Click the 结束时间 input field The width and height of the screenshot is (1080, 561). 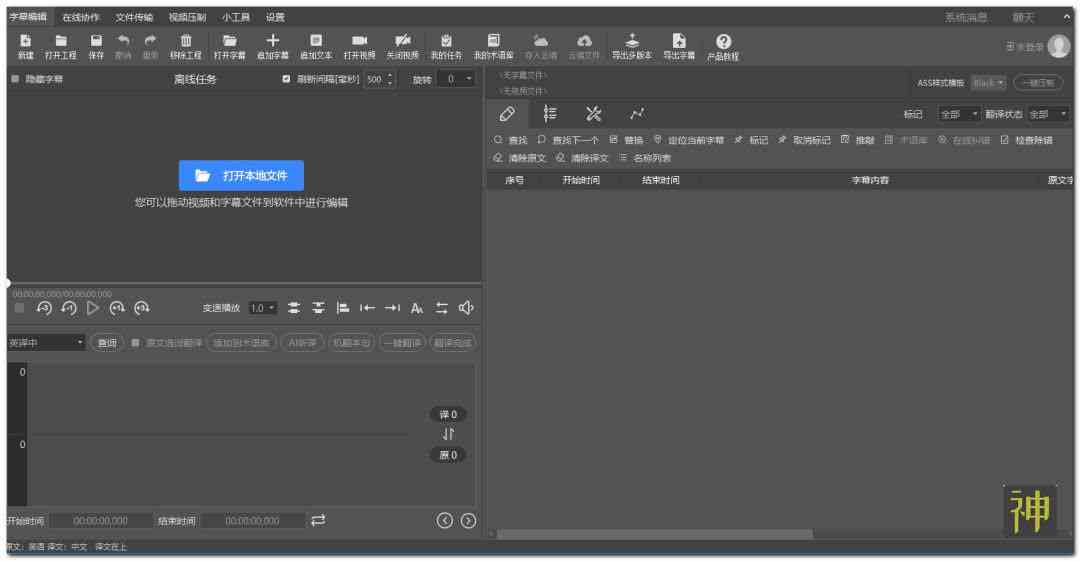click(253, 521)
